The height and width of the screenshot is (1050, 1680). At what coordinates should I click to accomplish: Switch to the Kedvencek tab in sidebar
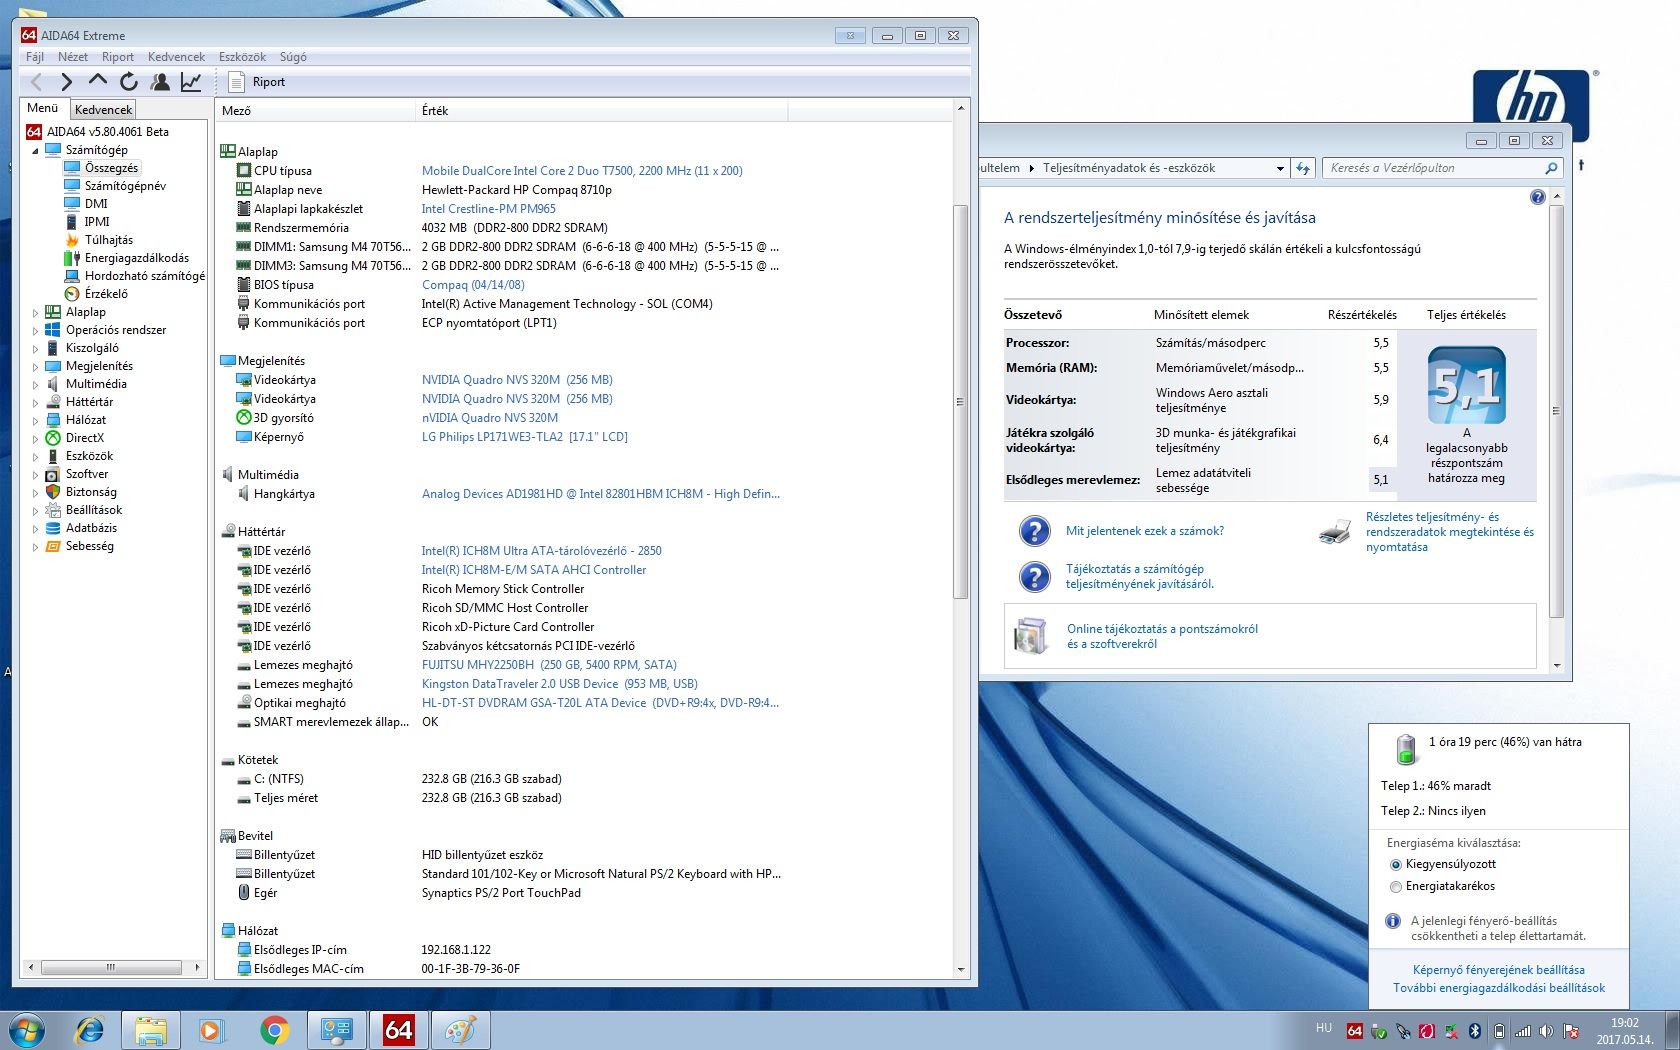tap(103, 109)
